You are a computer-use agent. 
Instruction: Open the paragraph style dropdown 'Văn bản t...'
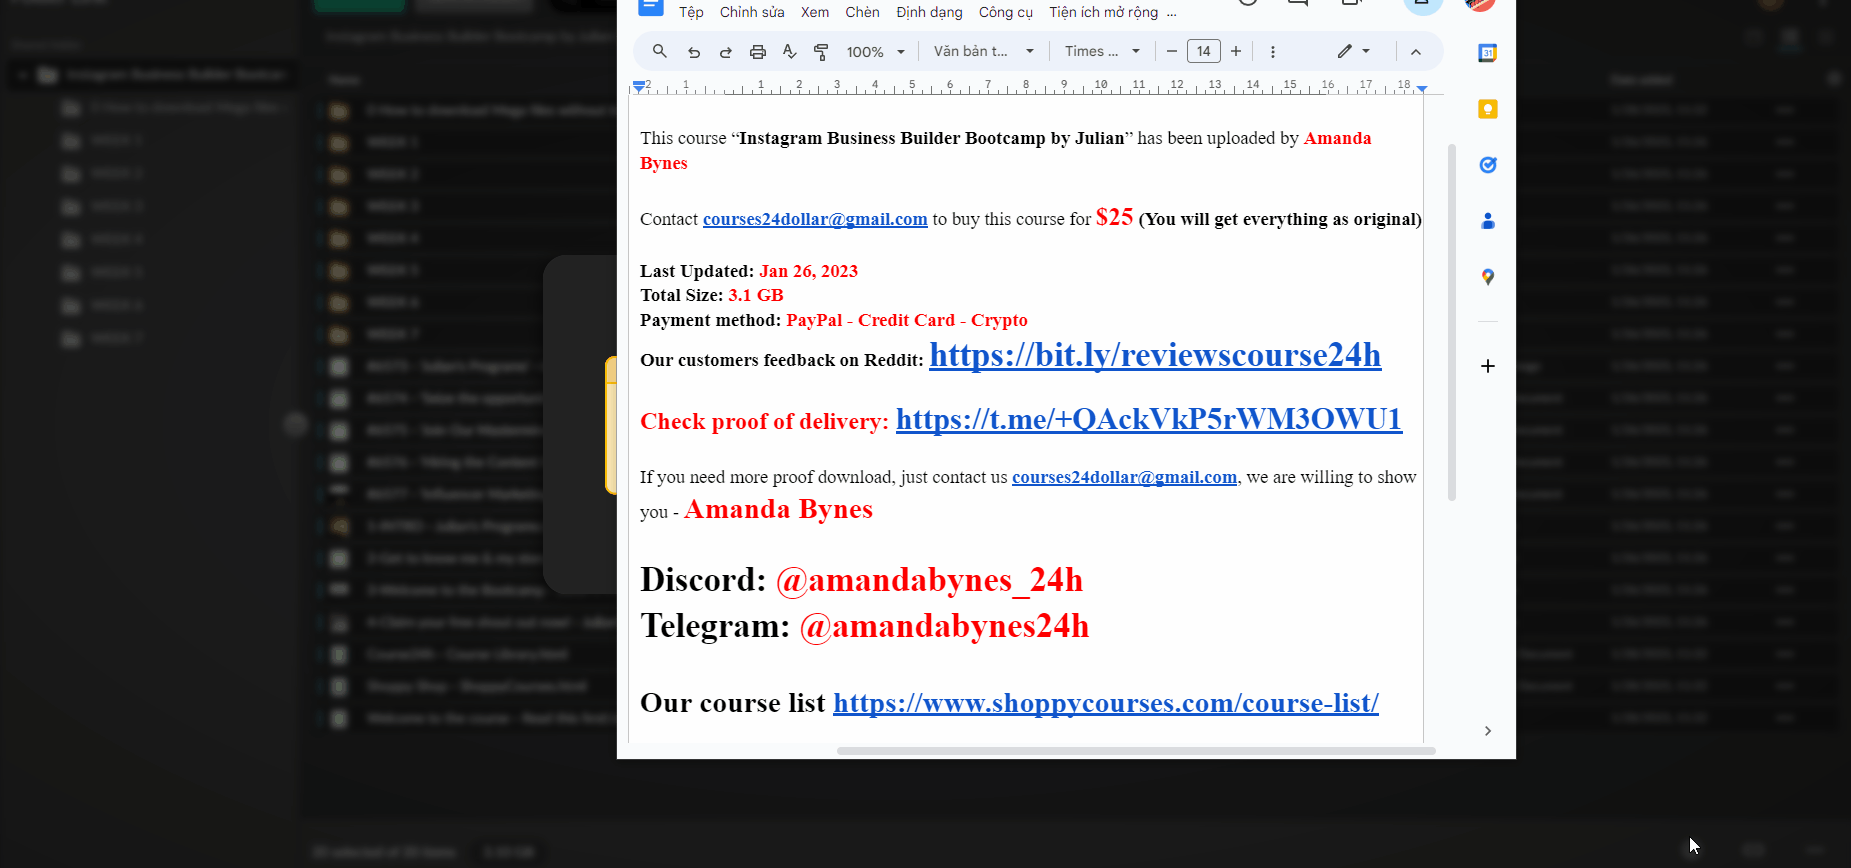pyautogui.click(x=983, y=51)
